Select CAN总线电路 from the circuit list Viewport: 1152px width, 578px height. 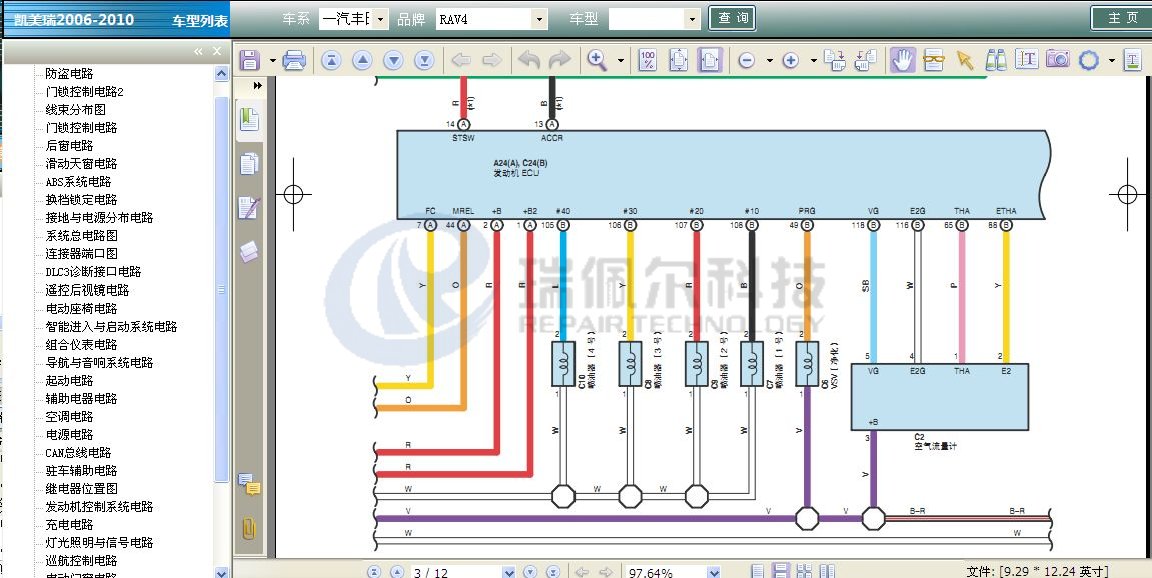78,453
